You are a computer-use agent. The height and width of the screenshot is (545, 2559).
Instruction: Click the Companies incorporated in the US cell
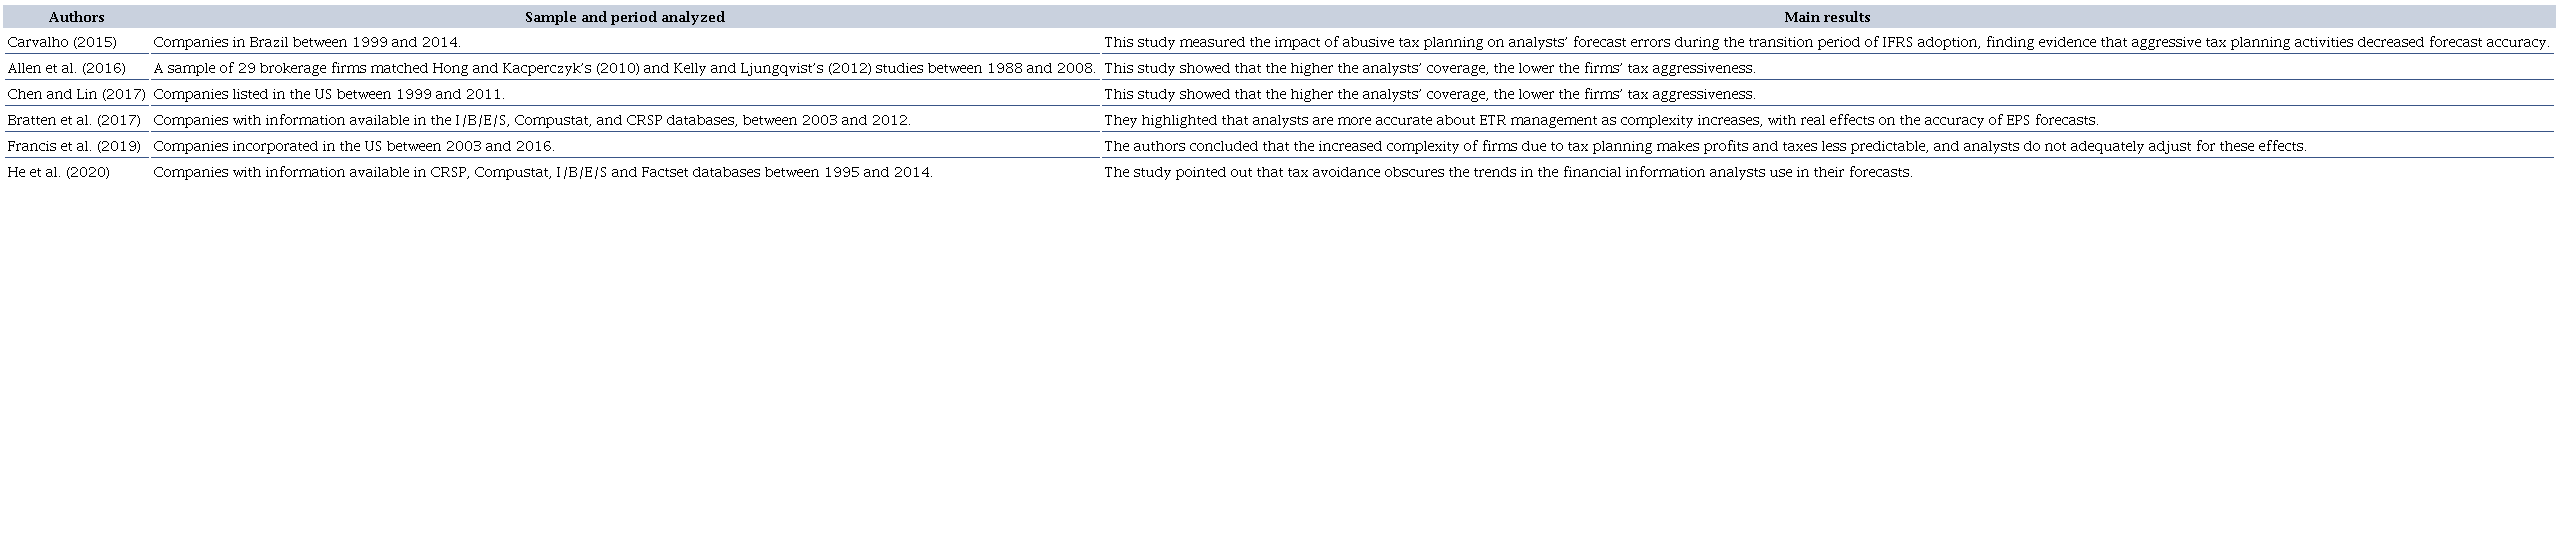(353, 146)
